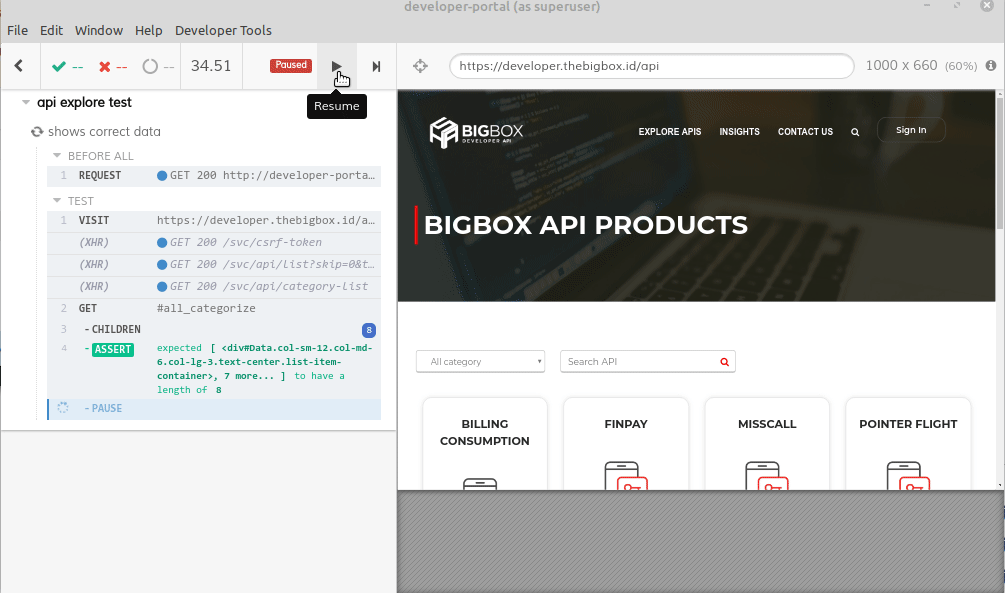Collapse the api explore test suite

pos(26,102)
